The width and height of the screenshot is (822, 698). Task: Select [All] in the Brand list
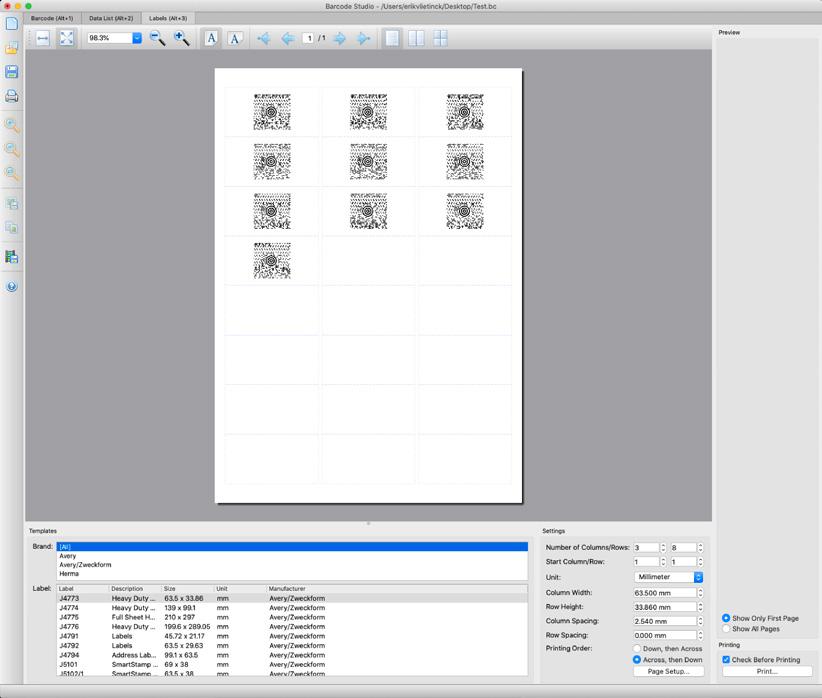point(292,547)
